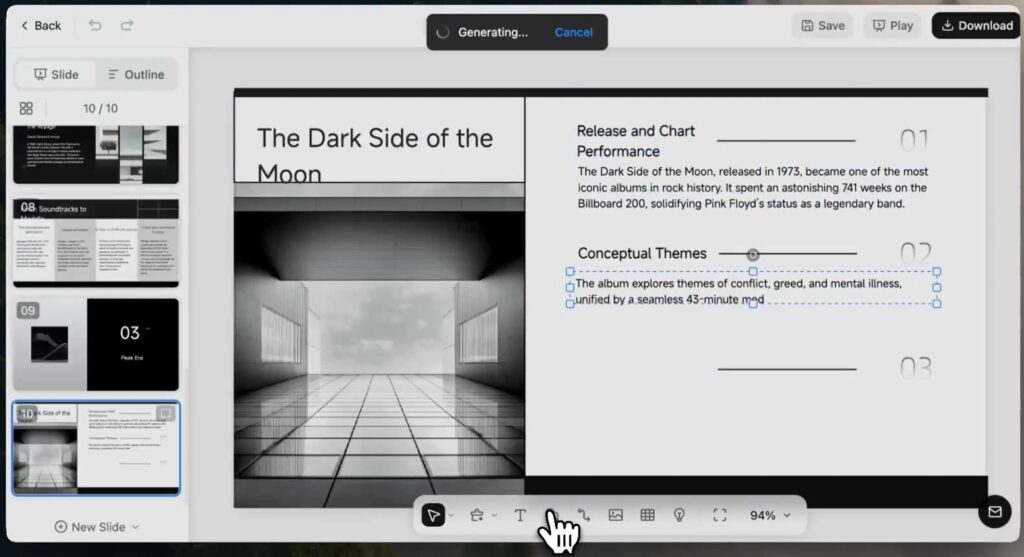Open the 94% zoom level dropdown
This screenshot has width=1024, height=557.
coord(770,515)
